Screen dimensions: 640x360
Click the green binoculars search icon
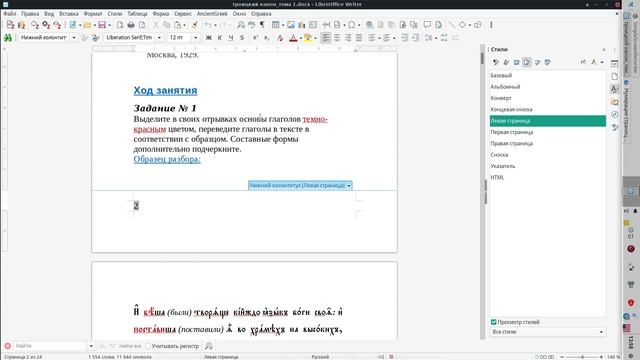coord(8,38)
